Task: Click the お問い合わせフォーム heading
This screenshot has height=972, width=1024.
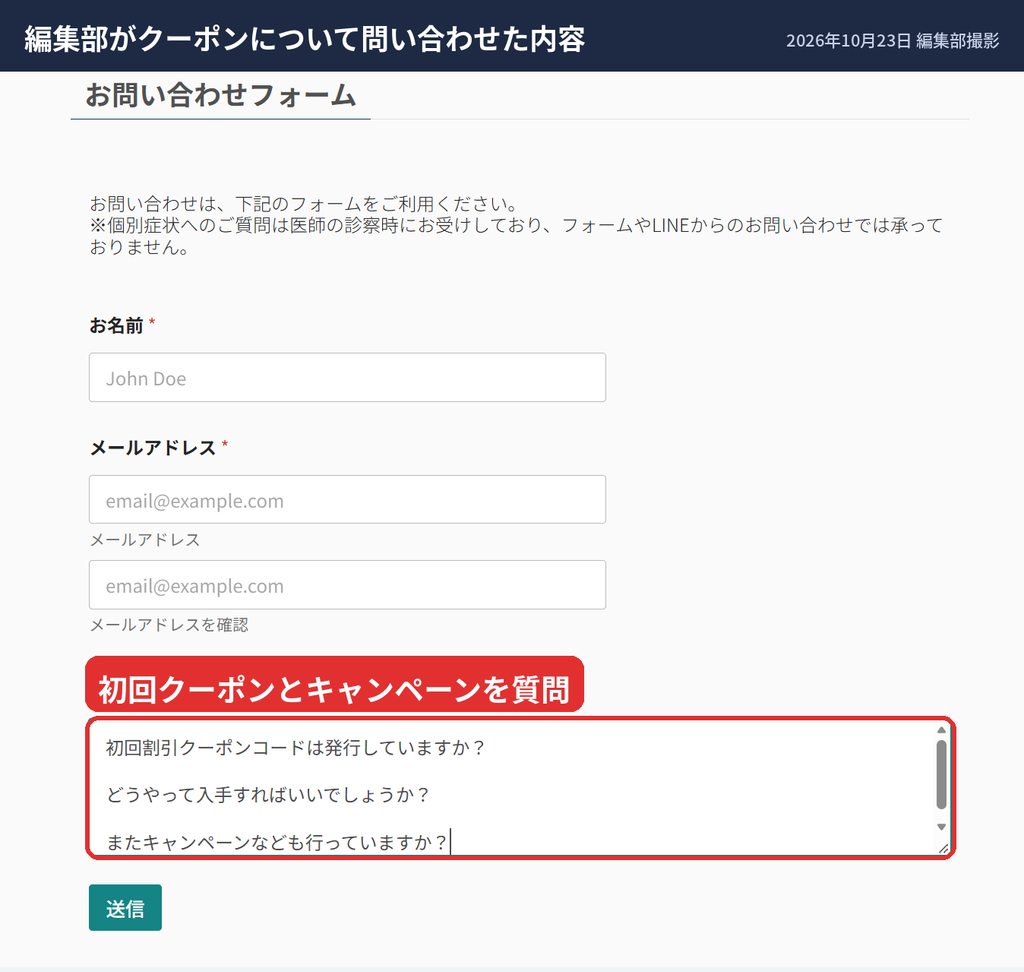Action: click(221, 95)
